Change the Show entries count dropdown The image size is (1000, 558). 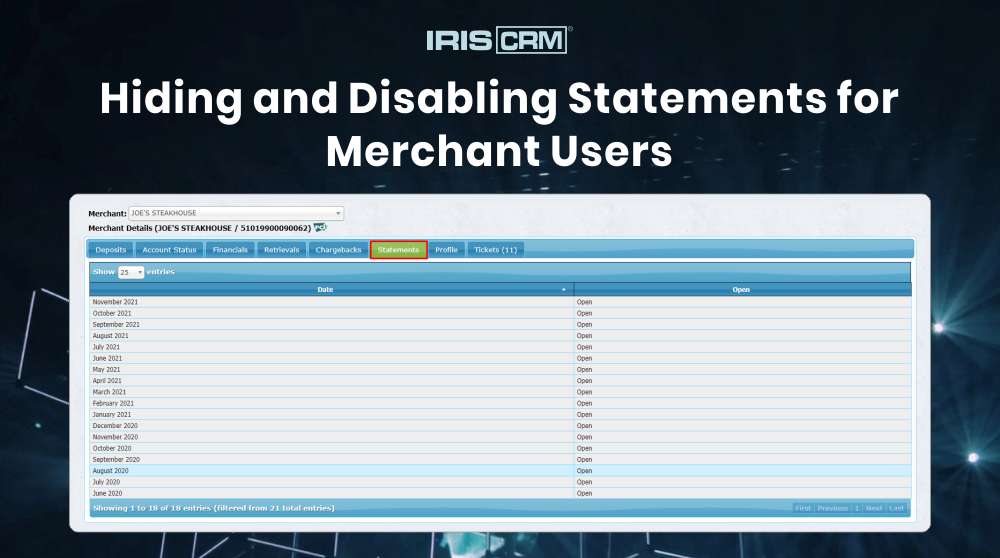pos(131,272)
